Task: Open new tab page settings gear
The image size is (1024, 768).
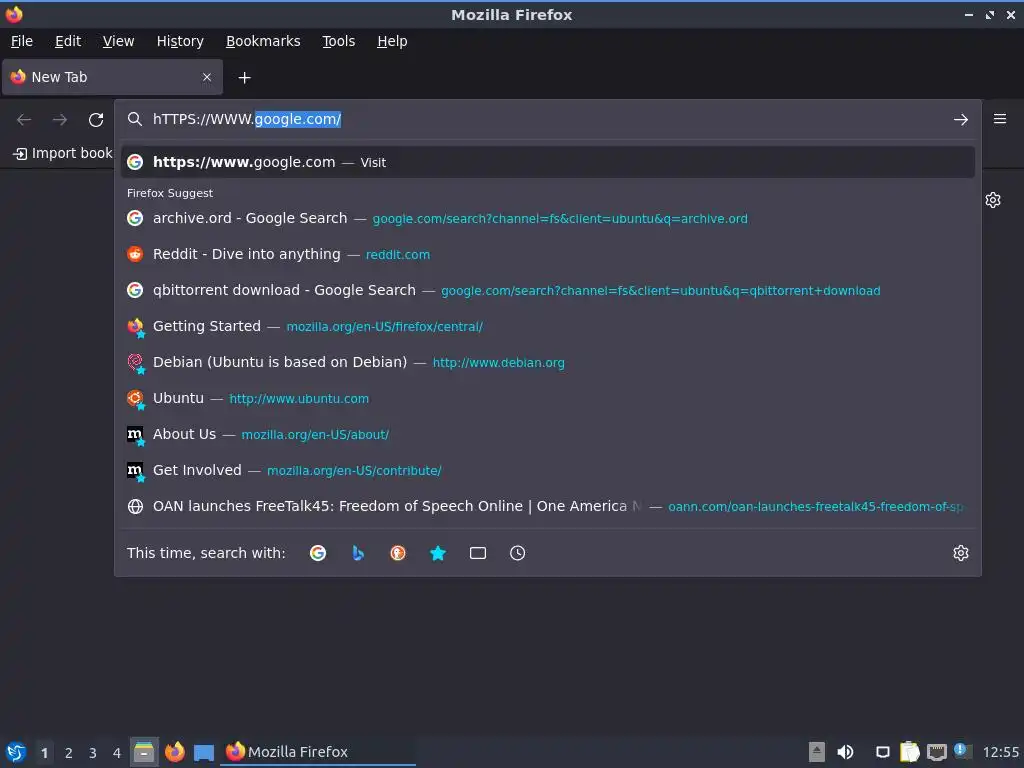Action: [x=993, y=200]
